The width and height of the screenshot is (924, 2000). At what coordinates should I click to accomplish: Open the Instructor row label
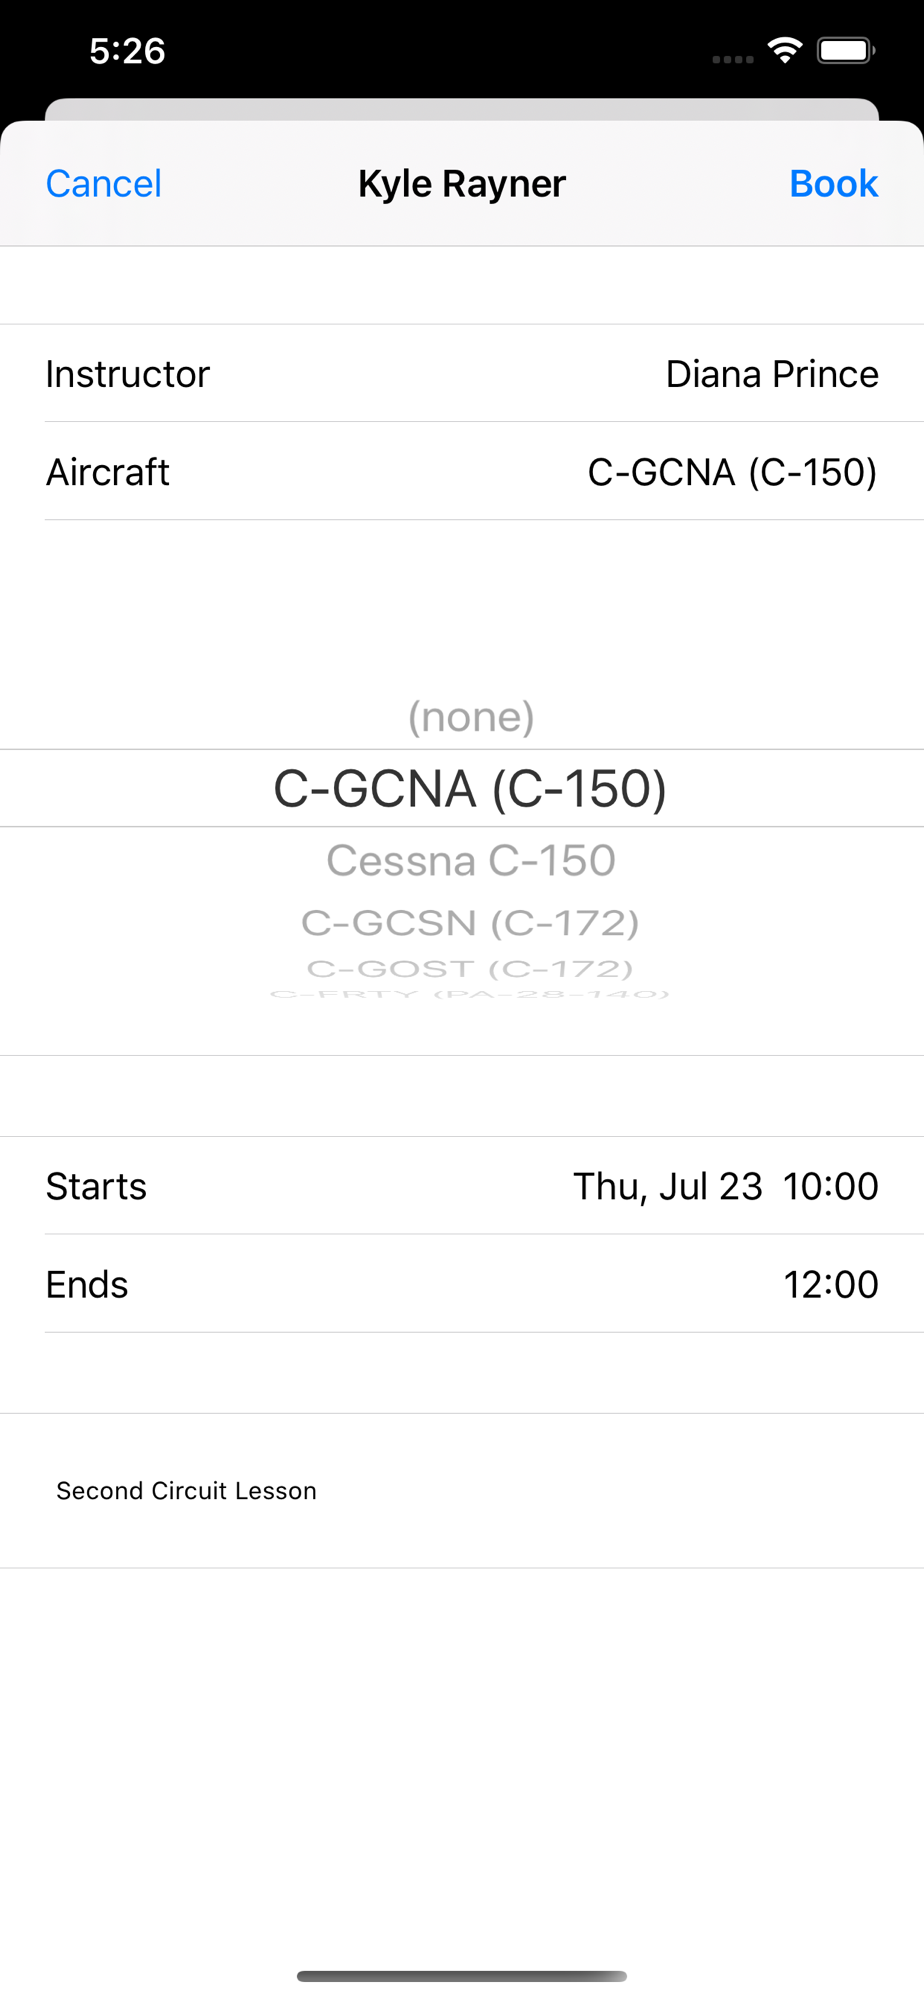pyautogui.click(x=128, y=374)
